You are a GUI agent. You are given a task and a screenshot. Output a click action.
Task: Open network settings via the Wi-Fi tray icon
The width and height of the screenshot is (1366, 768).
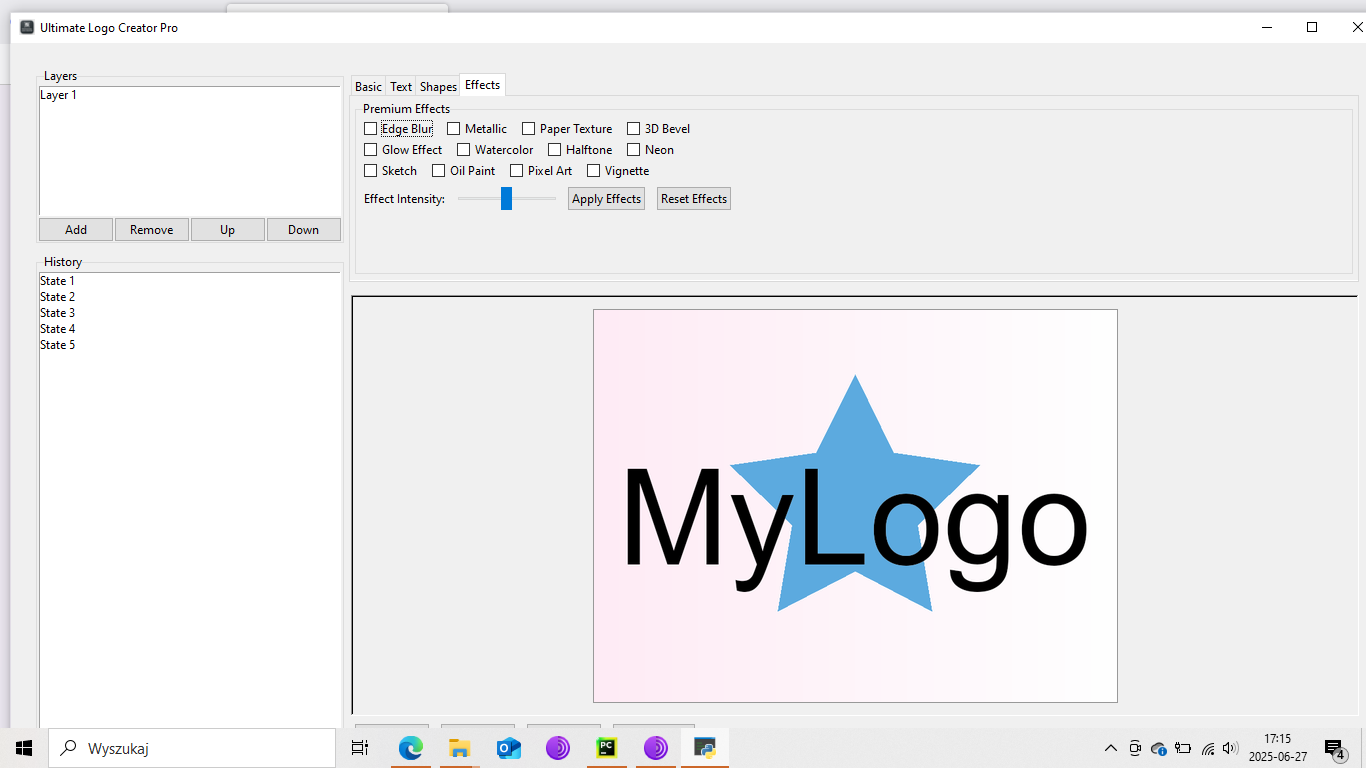point(1206,747)
